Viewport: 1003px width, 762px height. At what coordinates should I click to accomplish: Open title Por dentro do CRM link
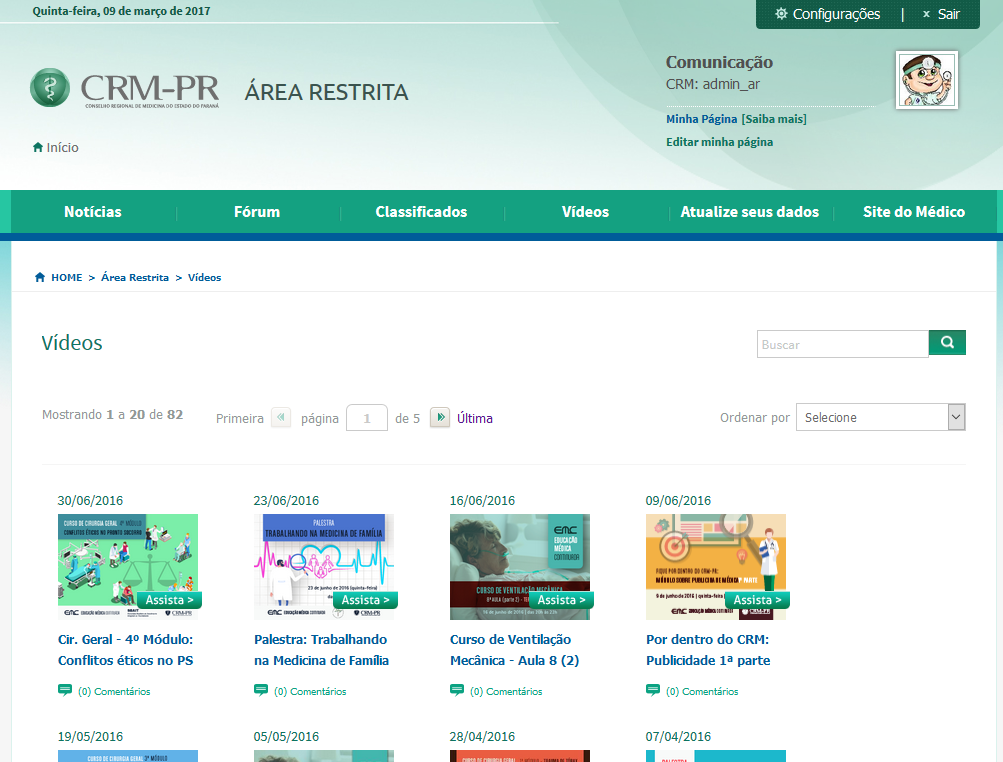tap(708, 650)
